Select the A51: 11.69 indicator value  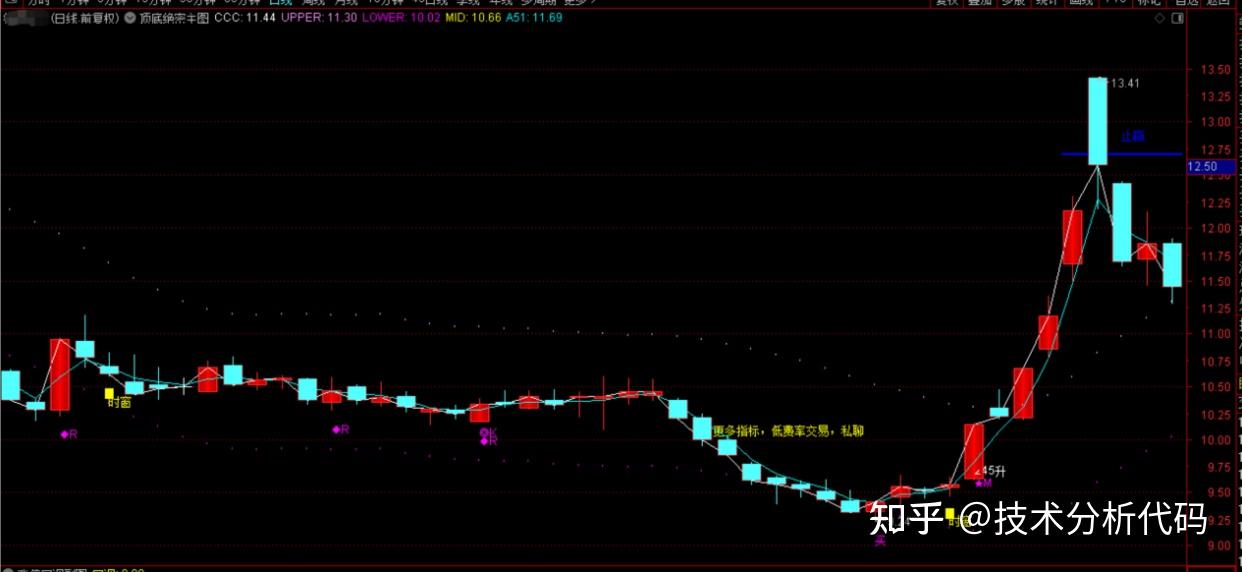point(534,18)
